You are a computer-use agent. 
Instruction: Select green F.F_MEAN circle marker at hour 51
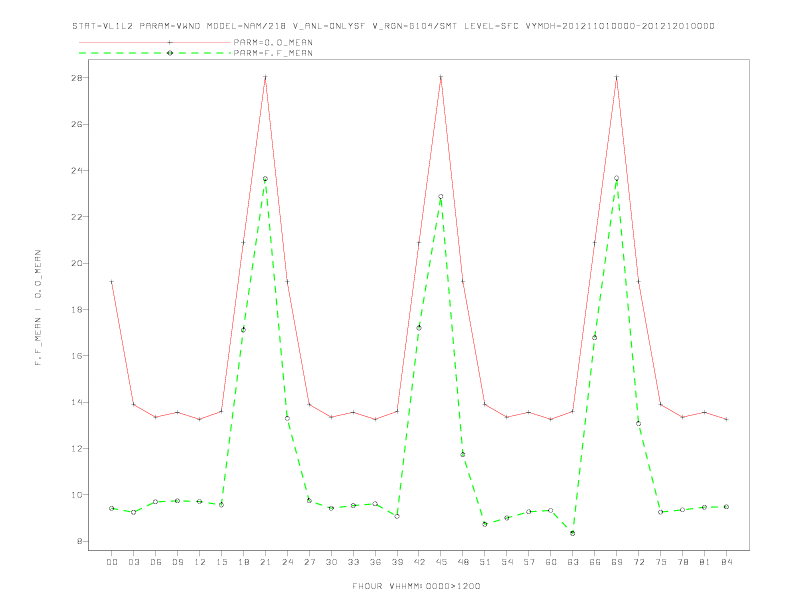[485, 524]
